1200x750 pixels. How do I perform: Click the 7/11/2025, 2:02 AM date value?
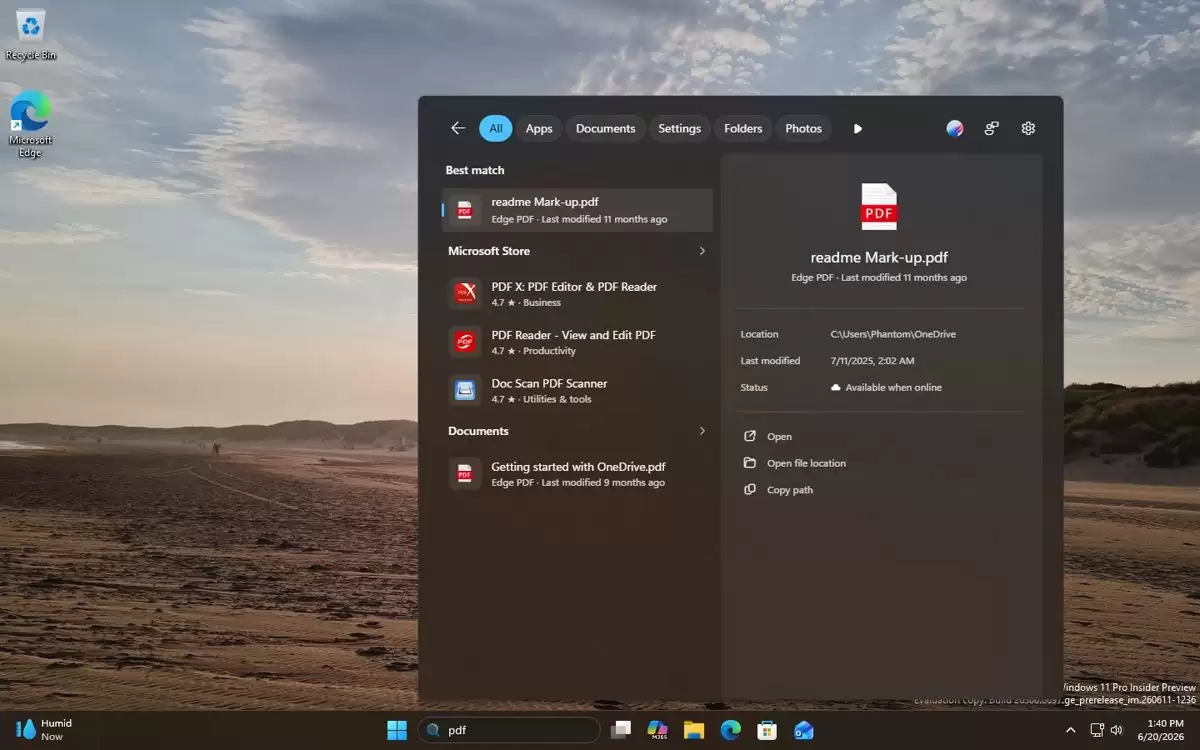pos(872,361)
